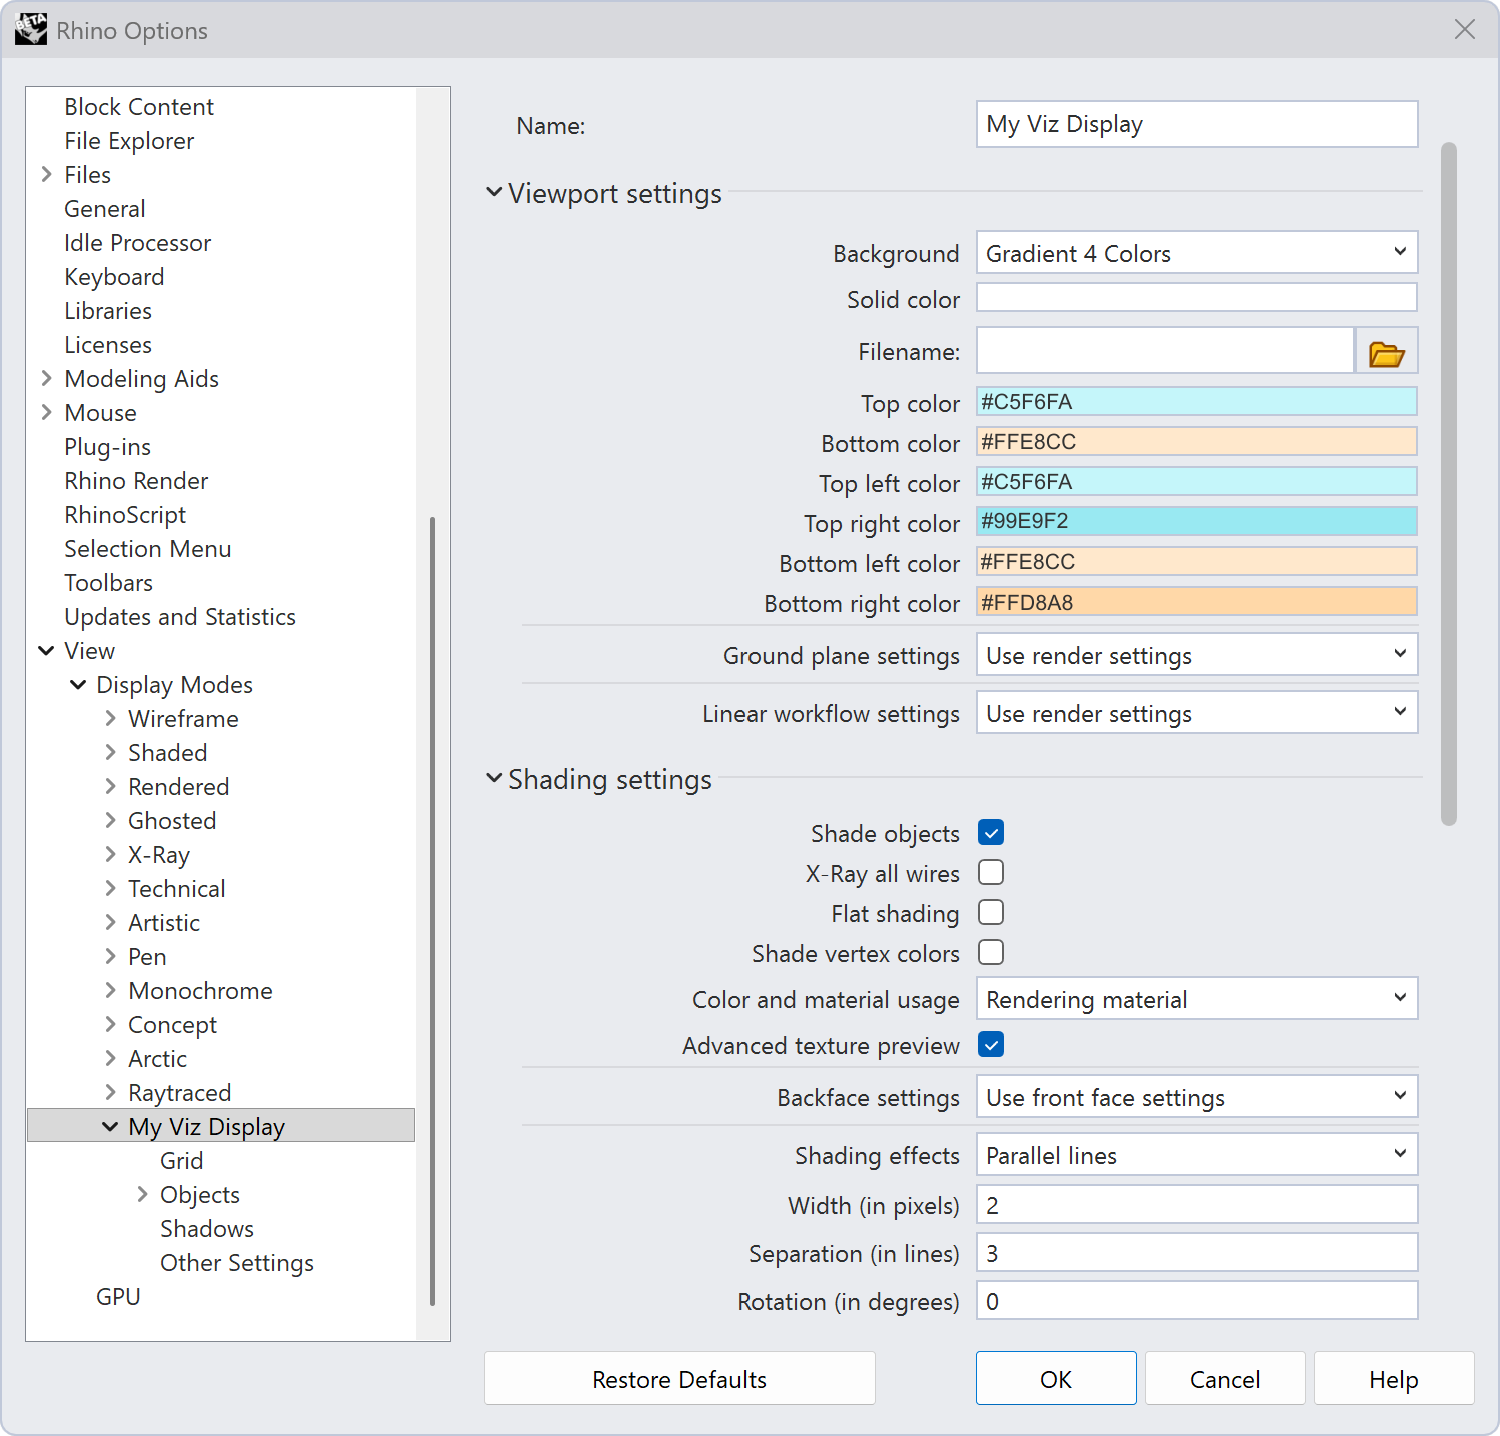The image size is (1500, 1436).
Task: Enable X-Ray all wires checkbox
Action: coord(991,872)
